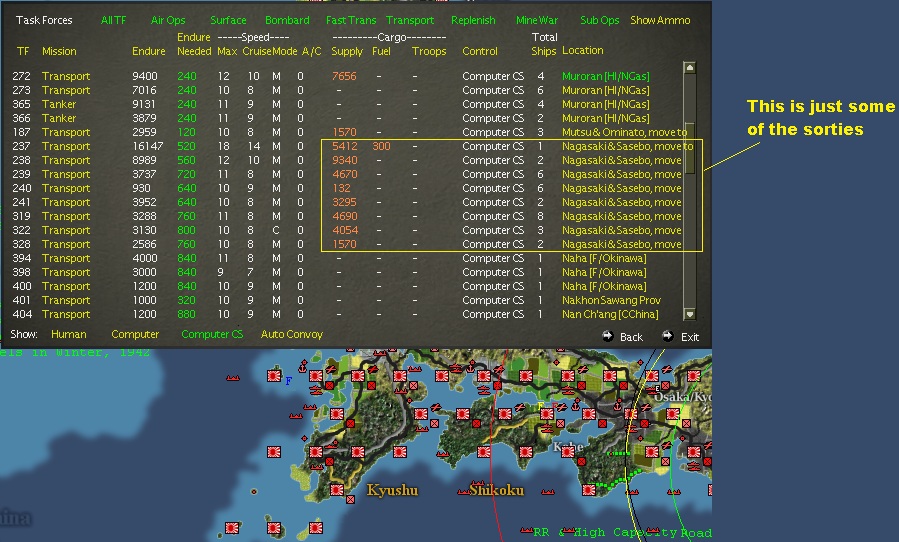Sort by Control column header
Image resolution: width=899 pixels, height=542 pixels.
pyautogui.click(x=480, y=51)
